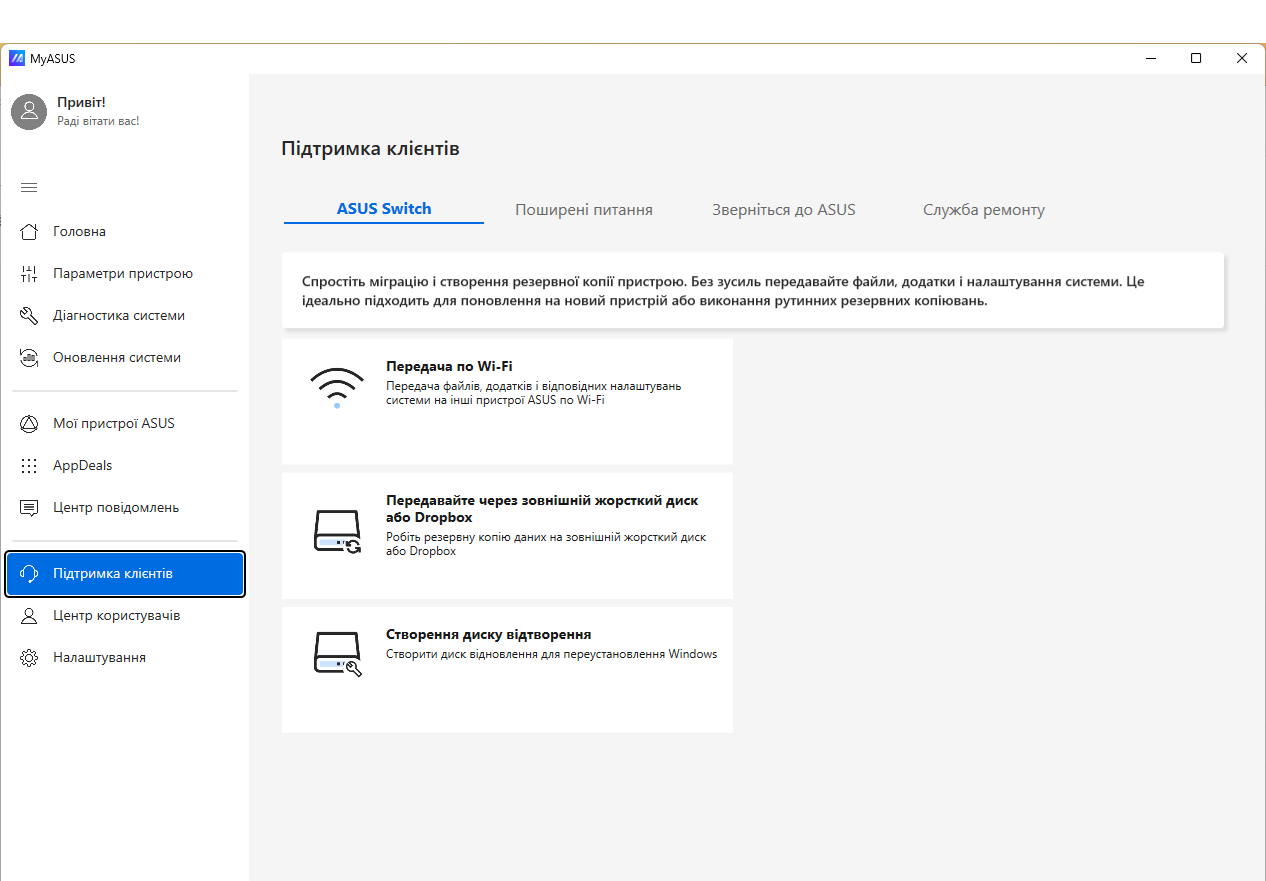Click the recovery disk wrench icon

point(337,654)
